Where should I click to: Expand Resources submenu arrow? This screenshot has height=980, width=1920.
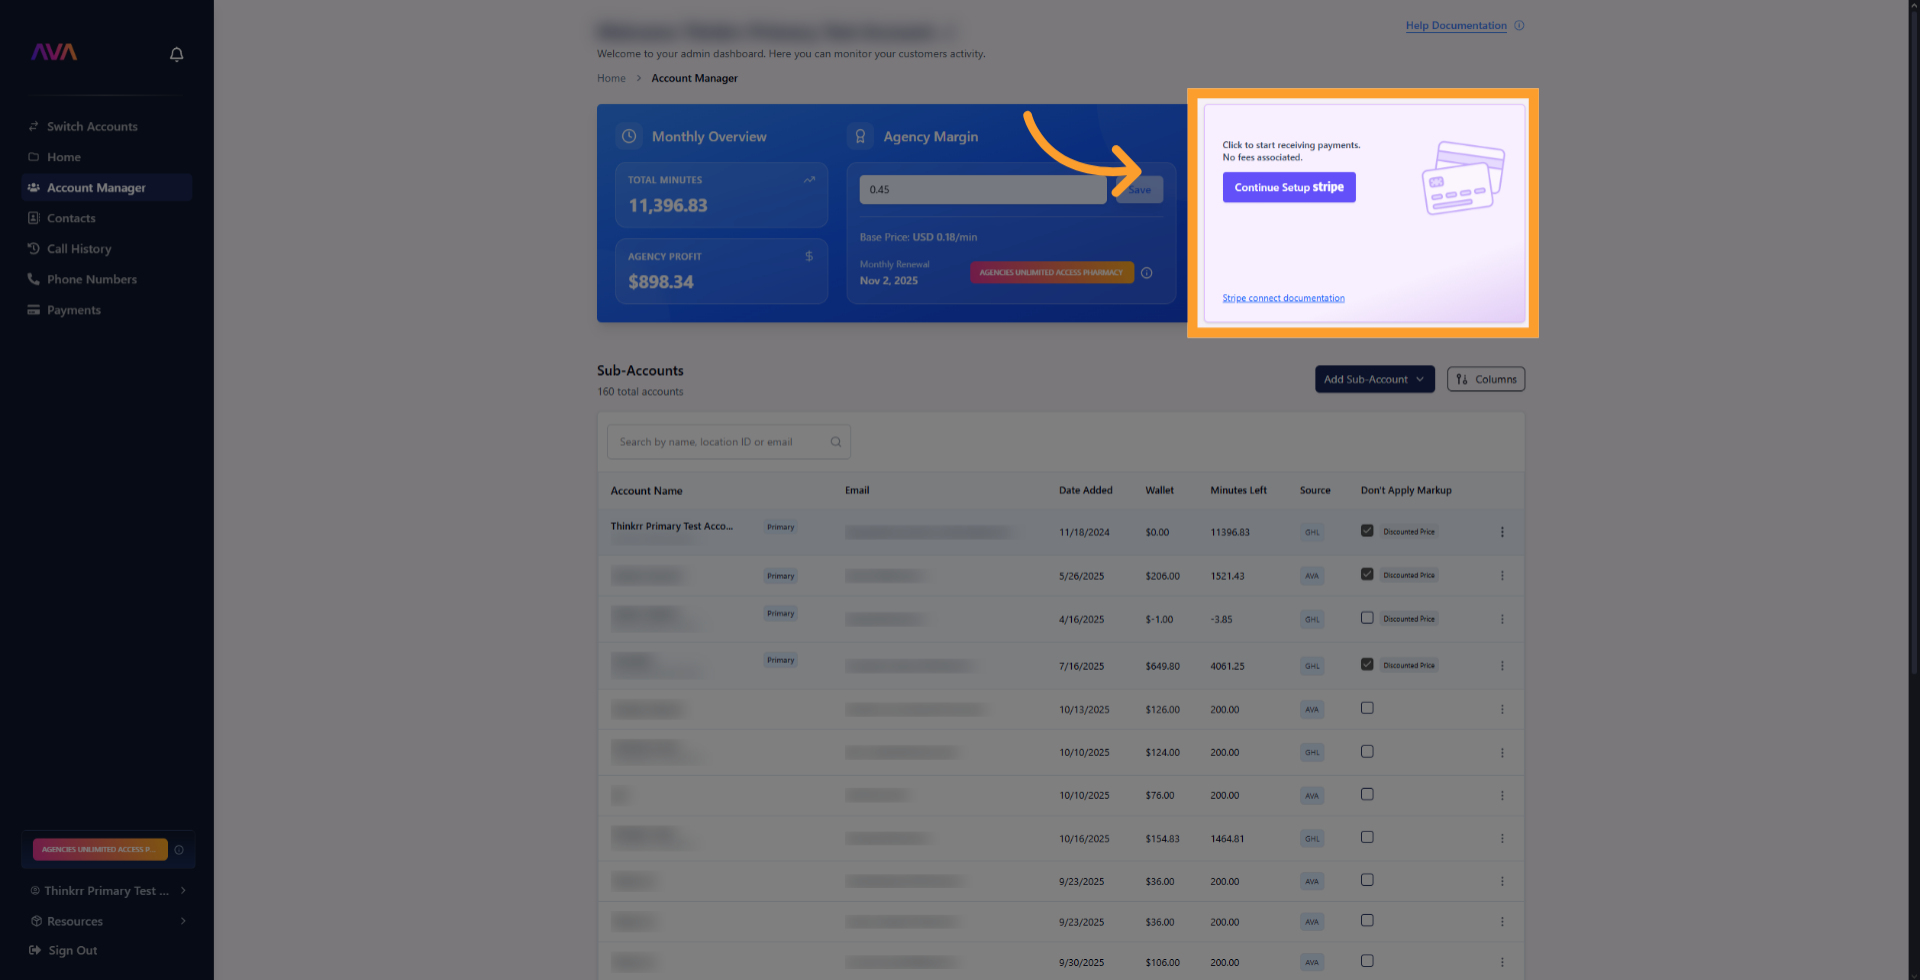click(x=183, y=921)
